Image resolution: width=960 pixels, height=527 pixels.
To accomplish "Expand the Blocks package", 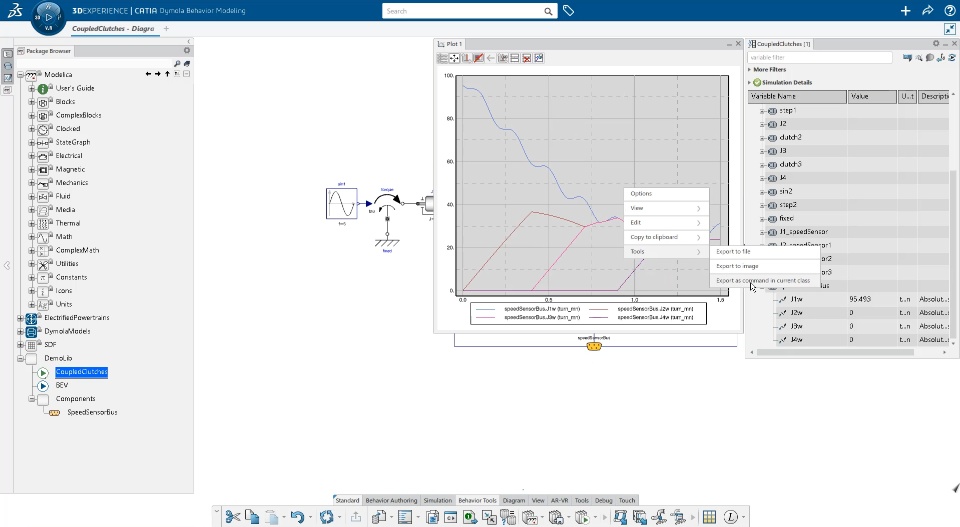I will 32,102.
